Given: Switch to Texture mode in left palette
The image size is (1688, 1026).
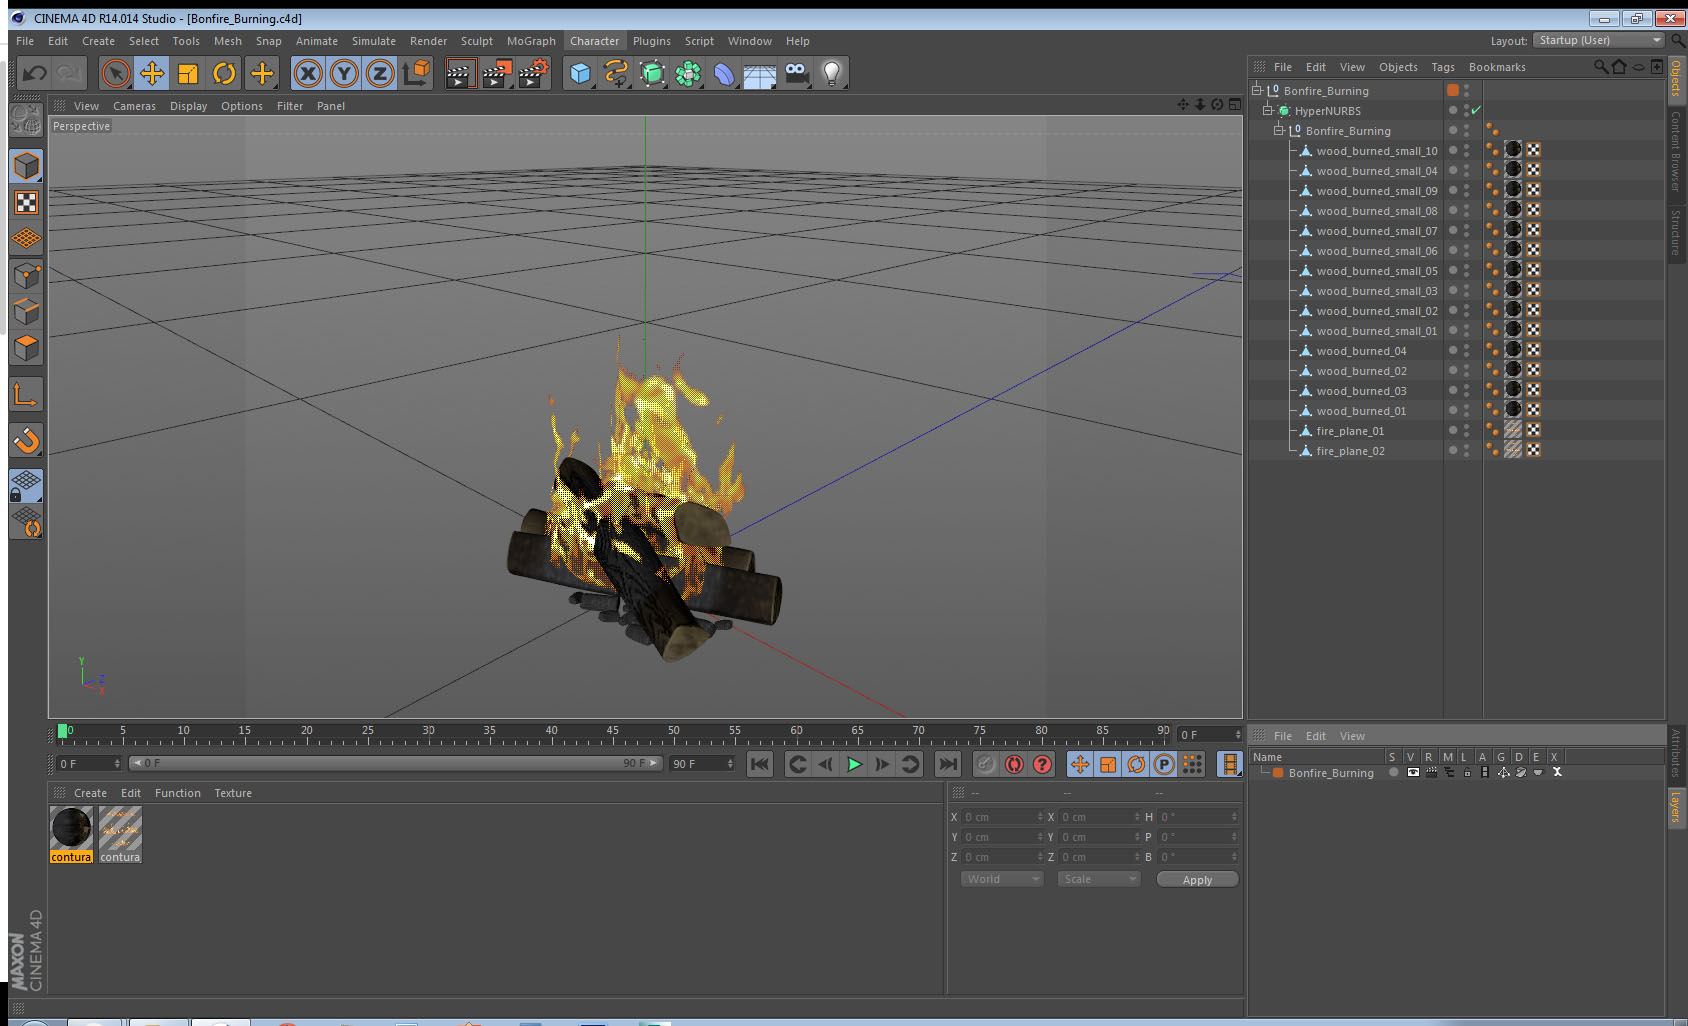Looking at the screenshot, I should click(x=26, y=203).
